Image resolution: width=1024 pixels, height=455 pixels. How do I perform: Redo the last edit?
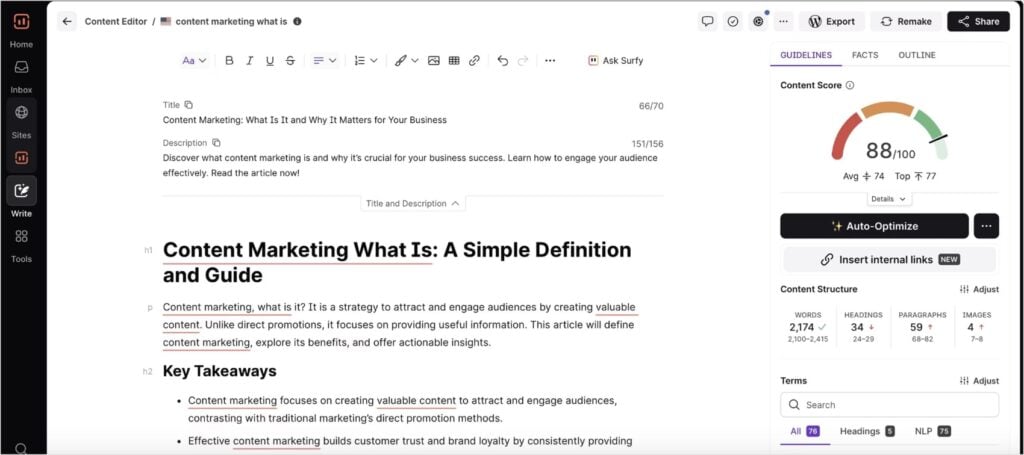522,61
